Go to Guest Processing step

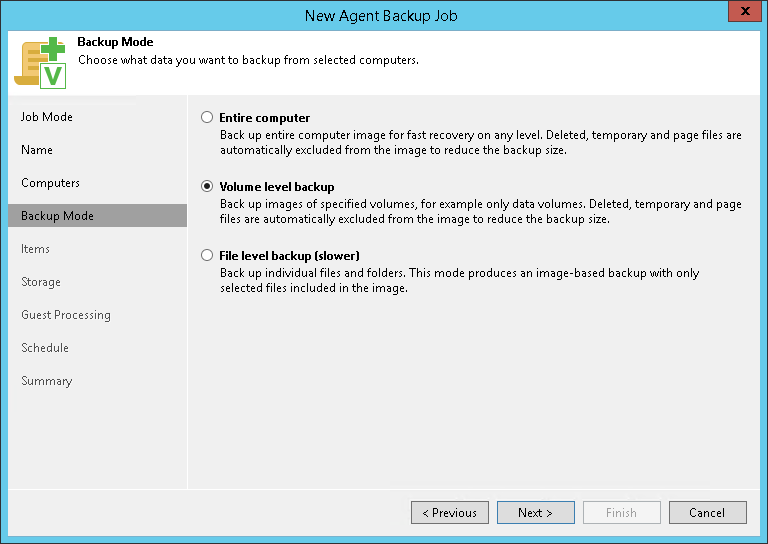[x=66, y=315]
